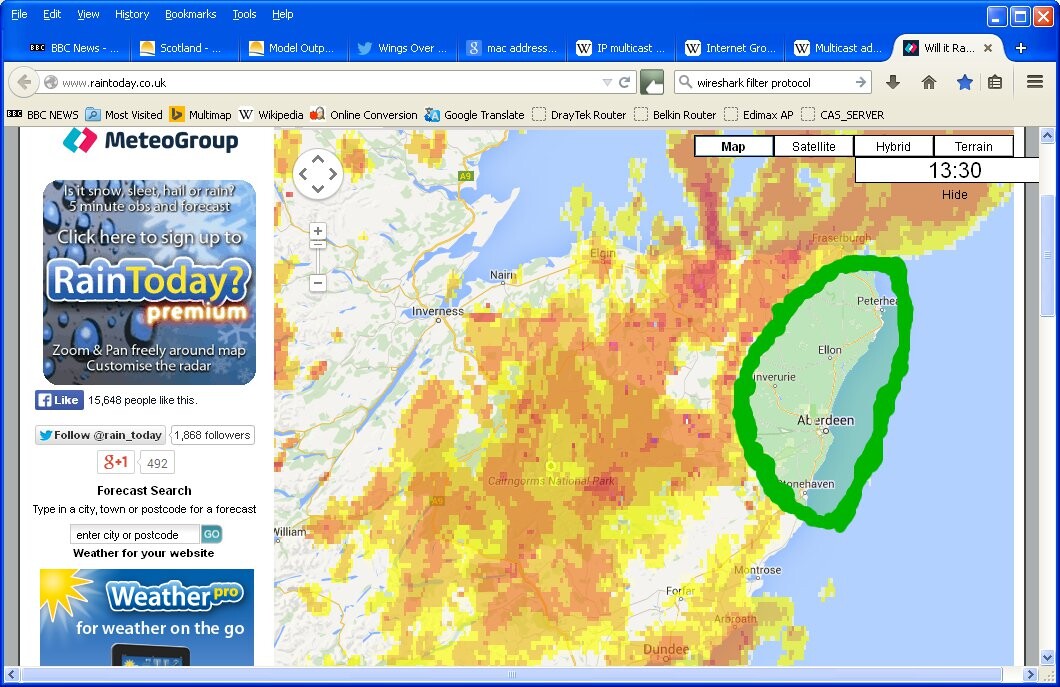This screenshot has height=687, width=1060.
Task: Switch map to Hybrid view
Action: tap(893, 147)
